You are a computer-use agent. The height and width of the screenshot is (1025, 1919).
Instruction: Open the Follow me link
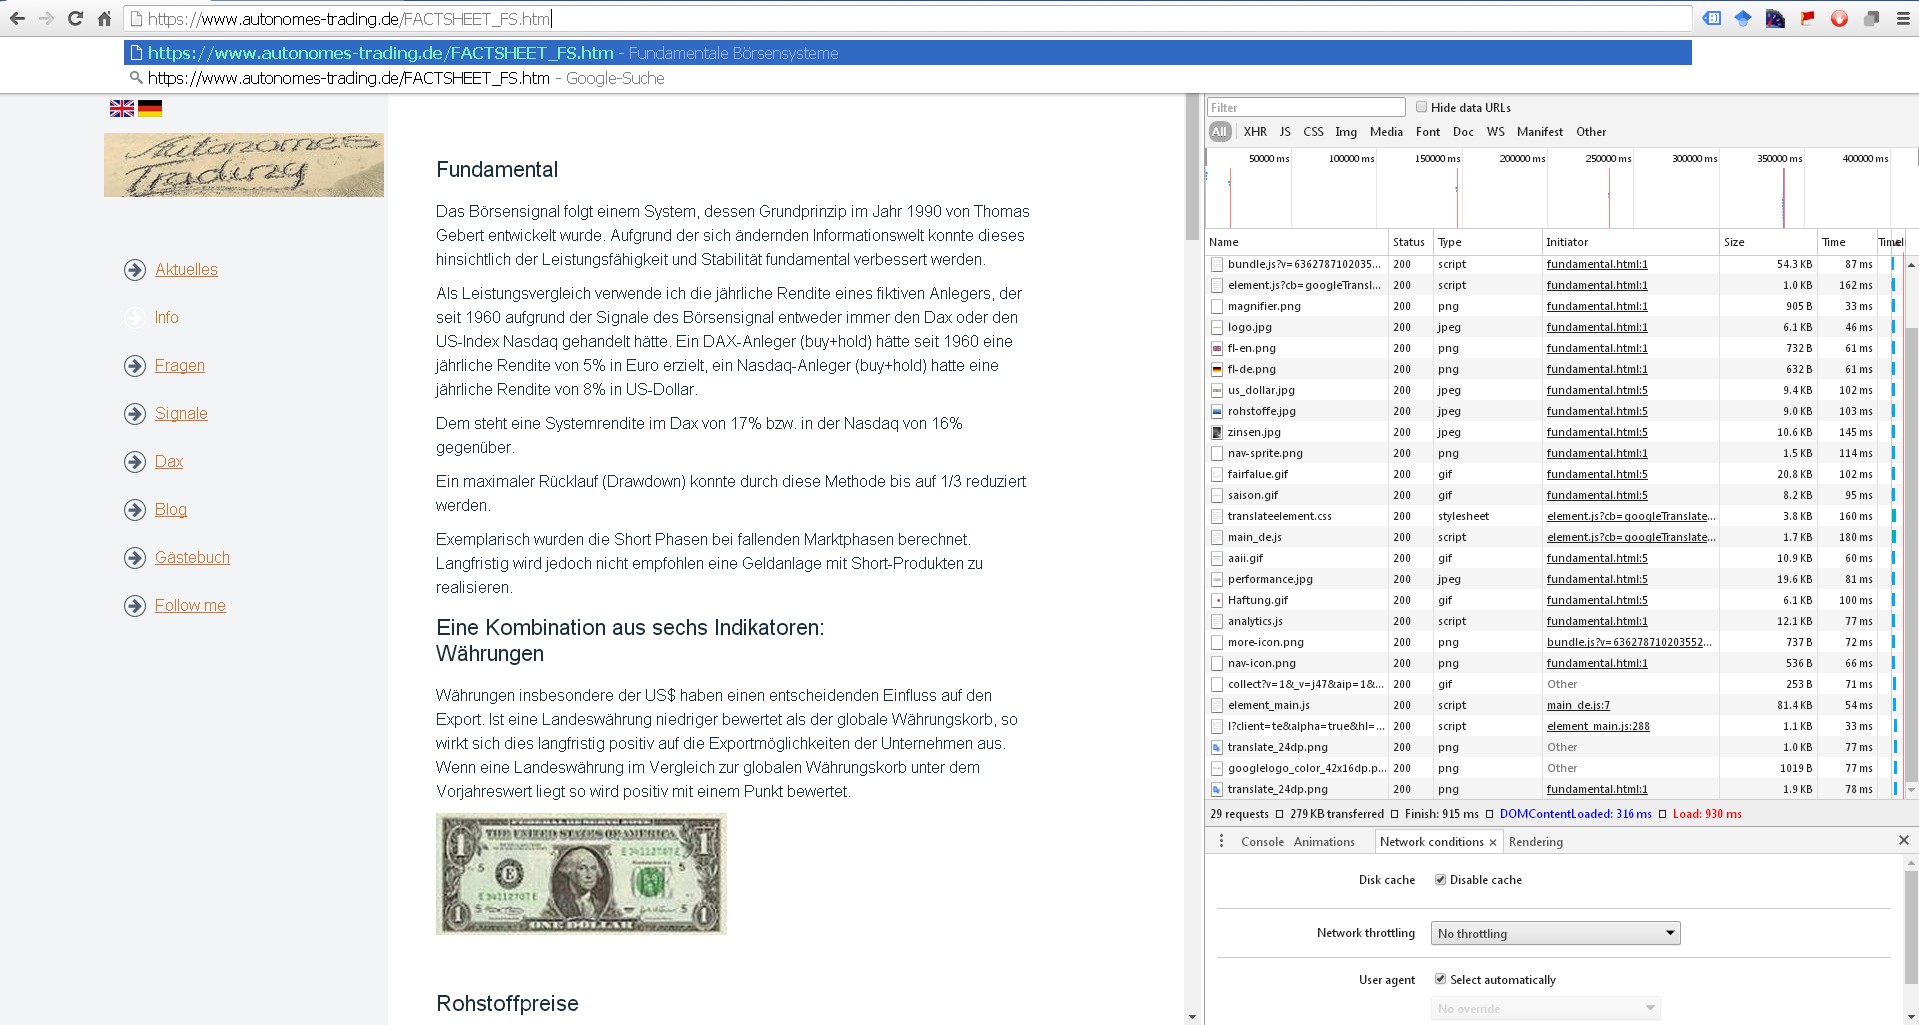tap(190, 606)
